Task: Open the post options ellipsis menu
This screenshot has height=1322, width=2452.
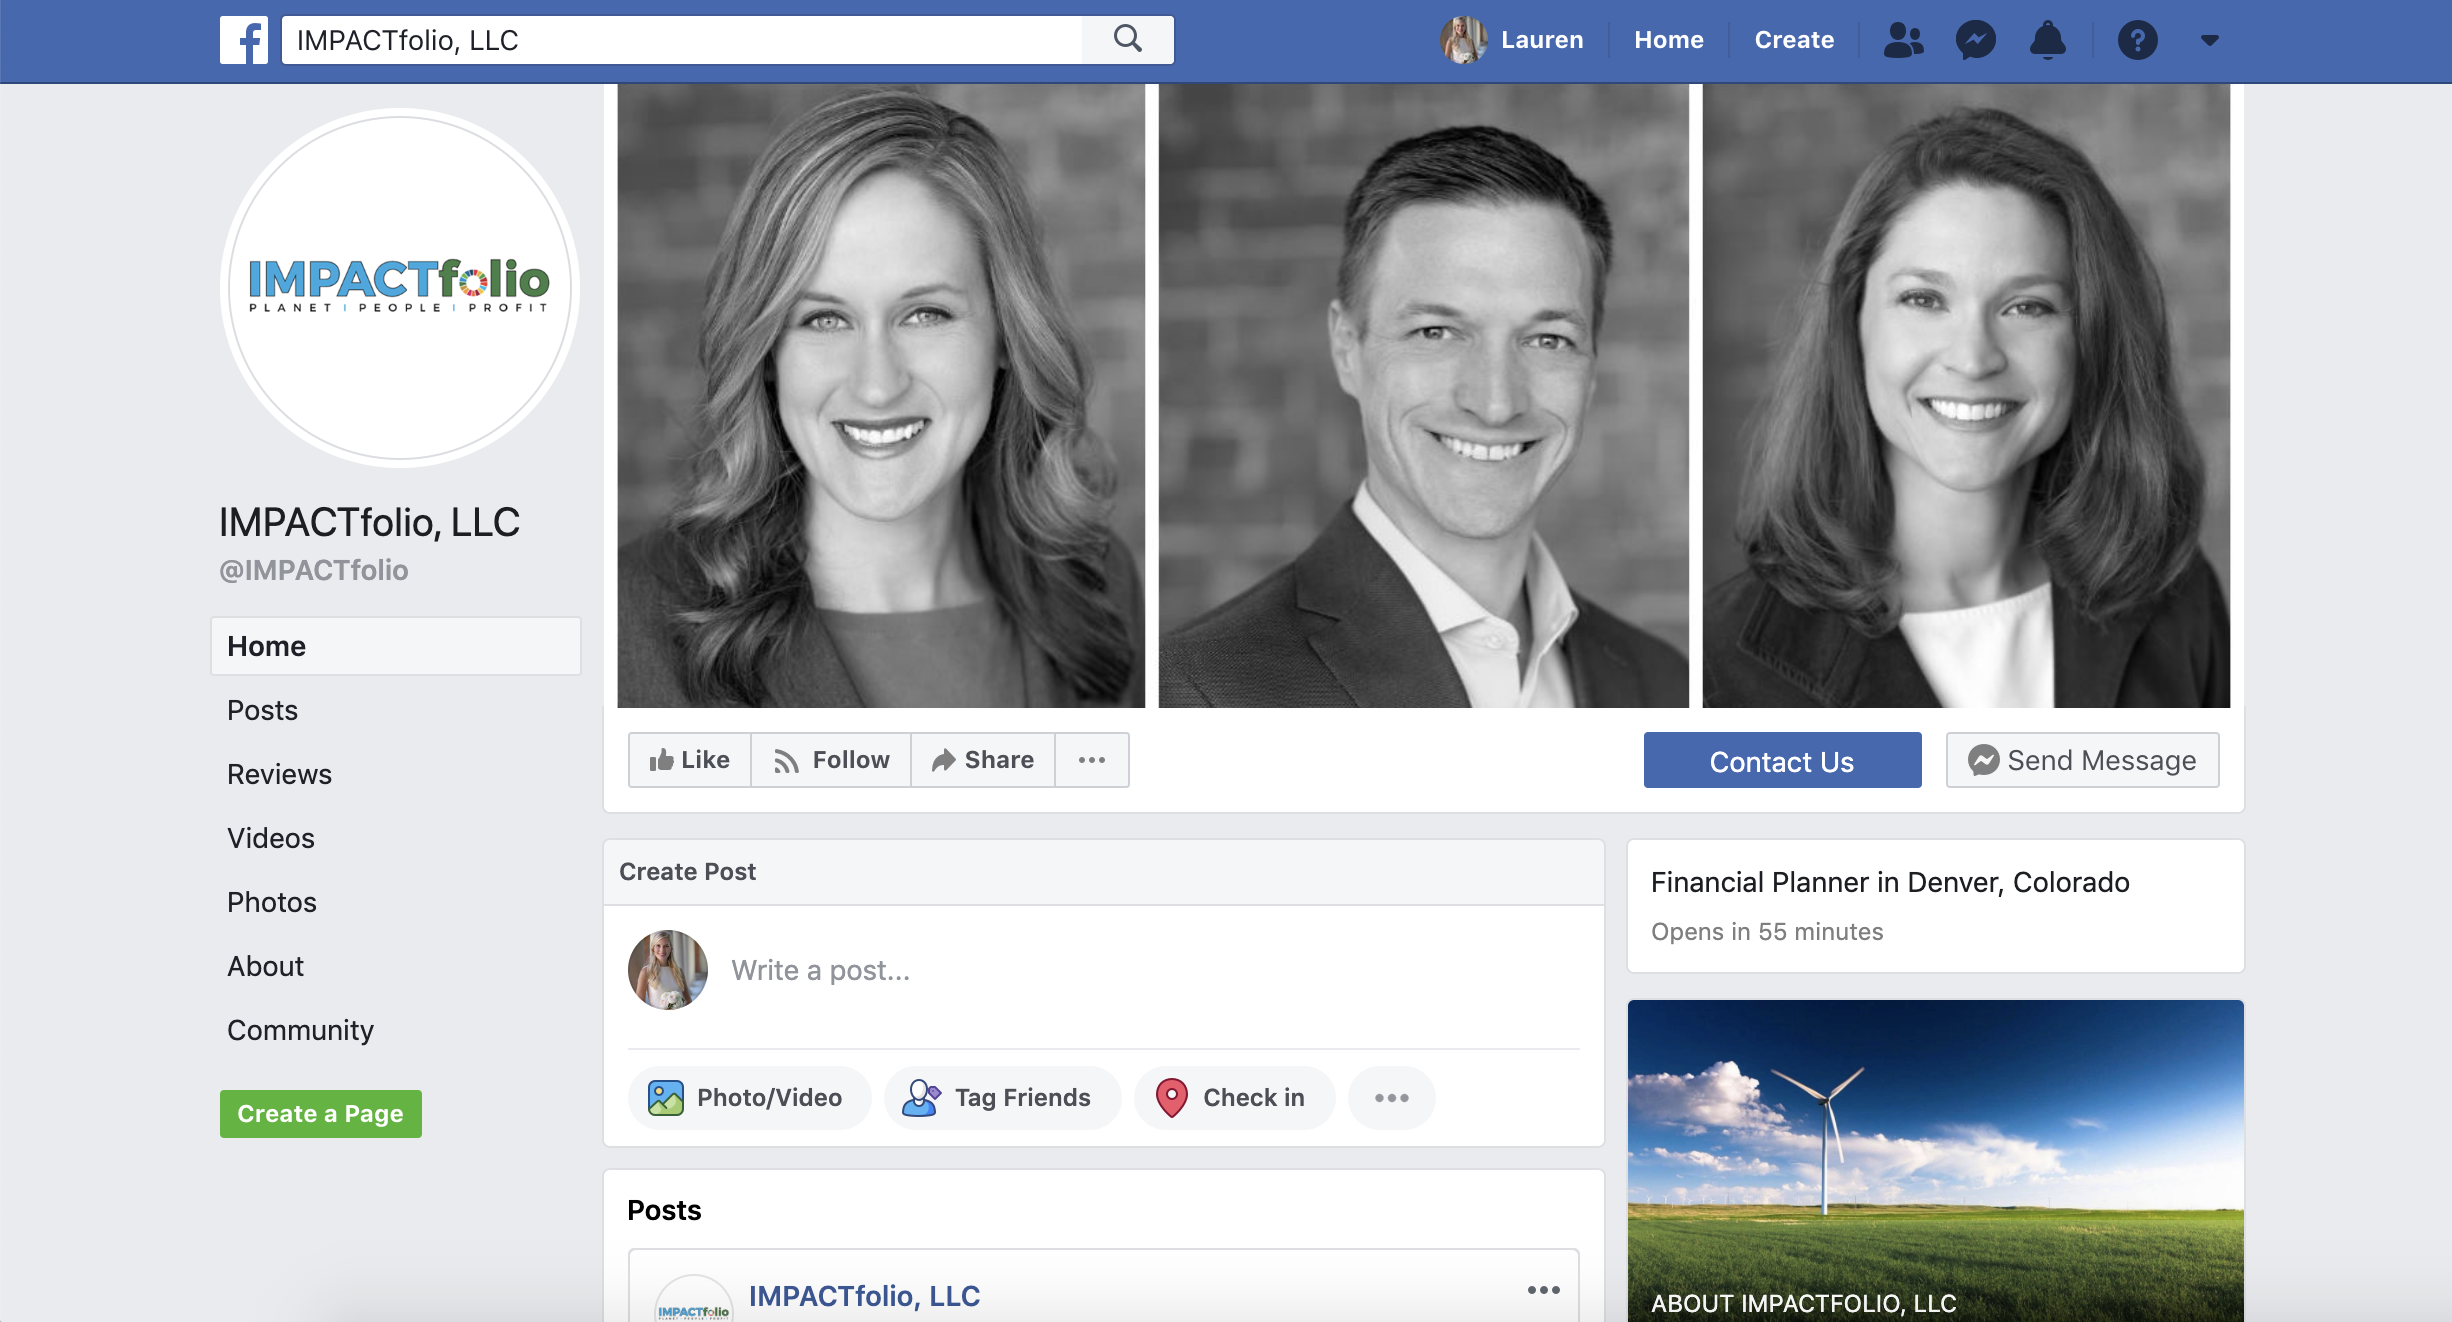Action: pyautogui.click(x=1543, y=1290)
